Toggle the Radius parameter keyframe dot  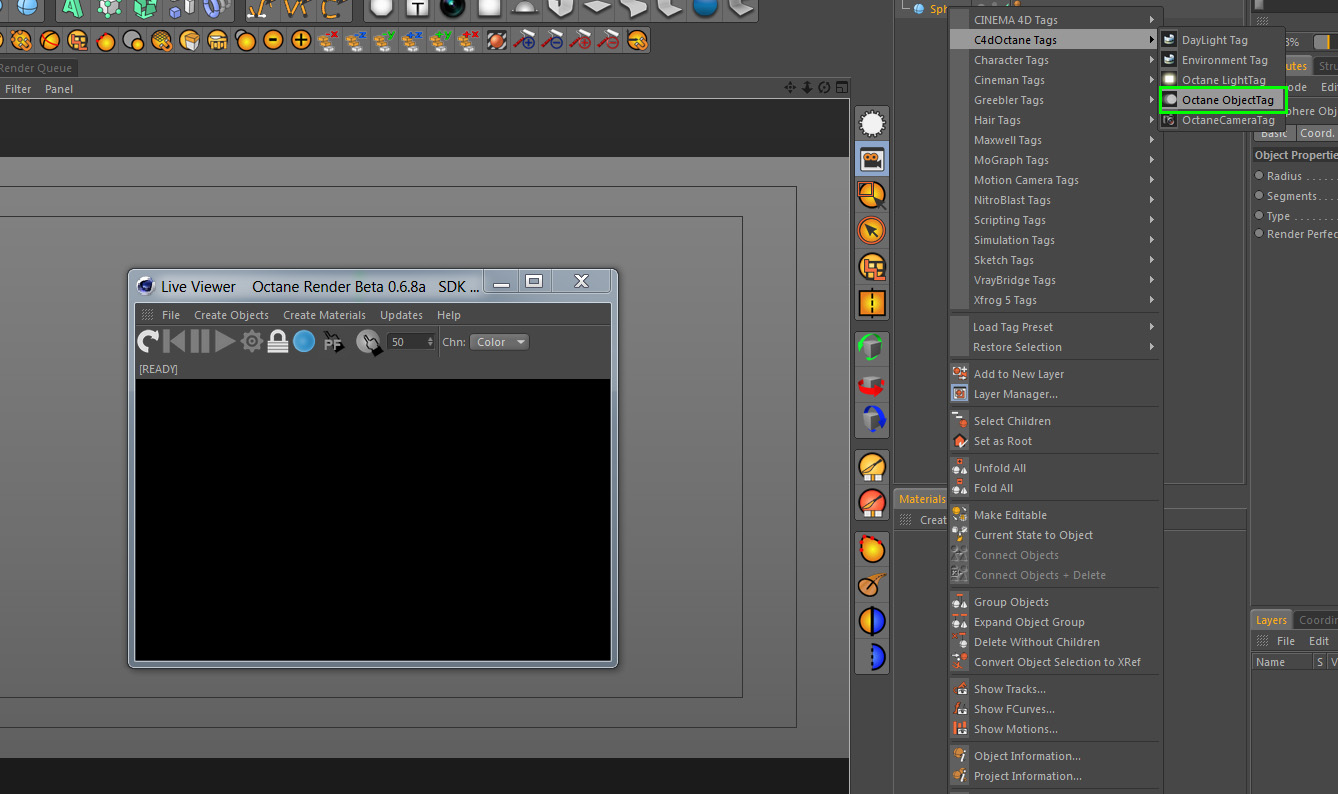tap(1260, 176)
